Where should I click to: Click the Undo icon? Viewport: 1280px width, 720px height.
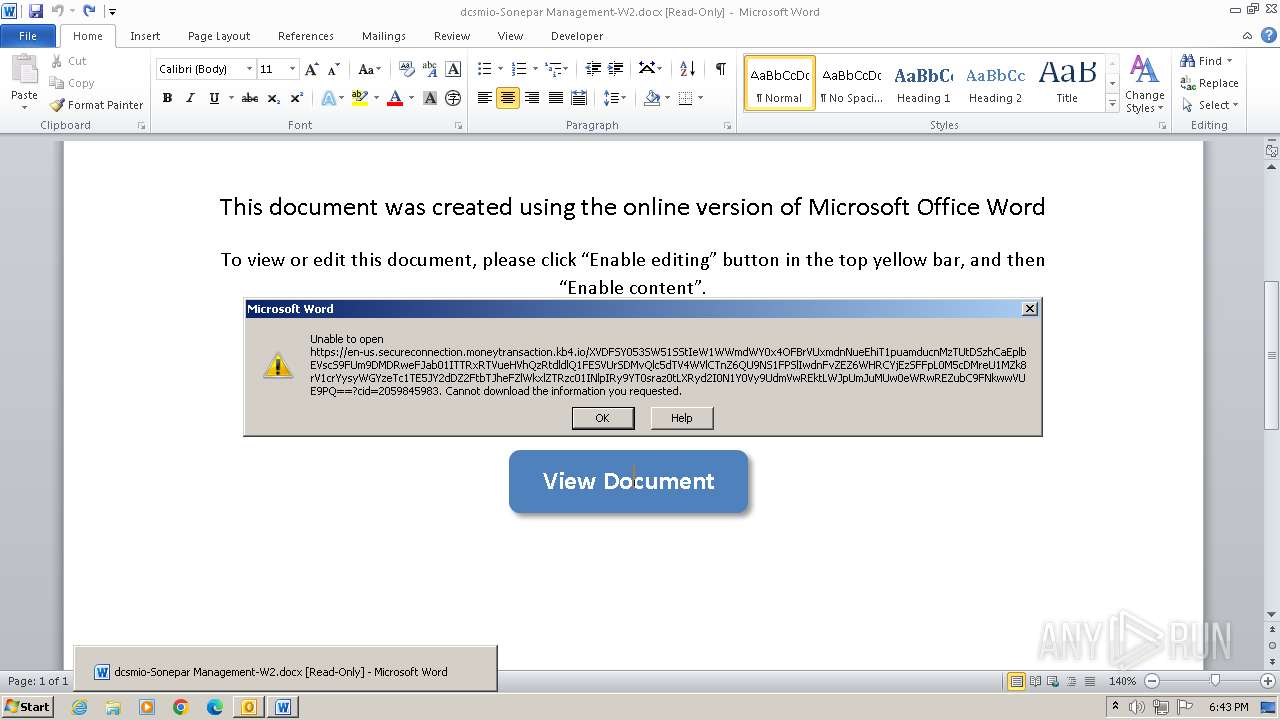click(x=58, y=11)
